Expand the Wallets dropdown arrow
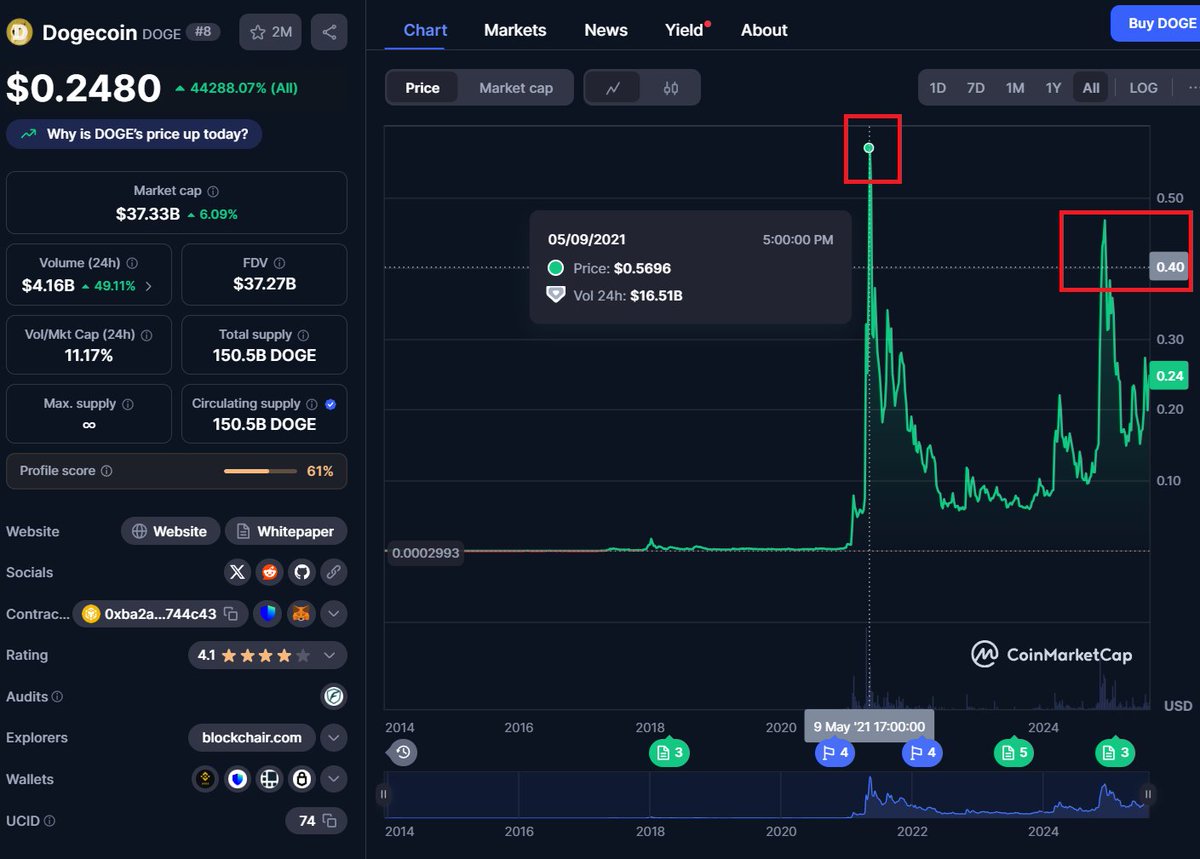The image size is (1200, 859). pyautogui.click(x=334, y=779)
